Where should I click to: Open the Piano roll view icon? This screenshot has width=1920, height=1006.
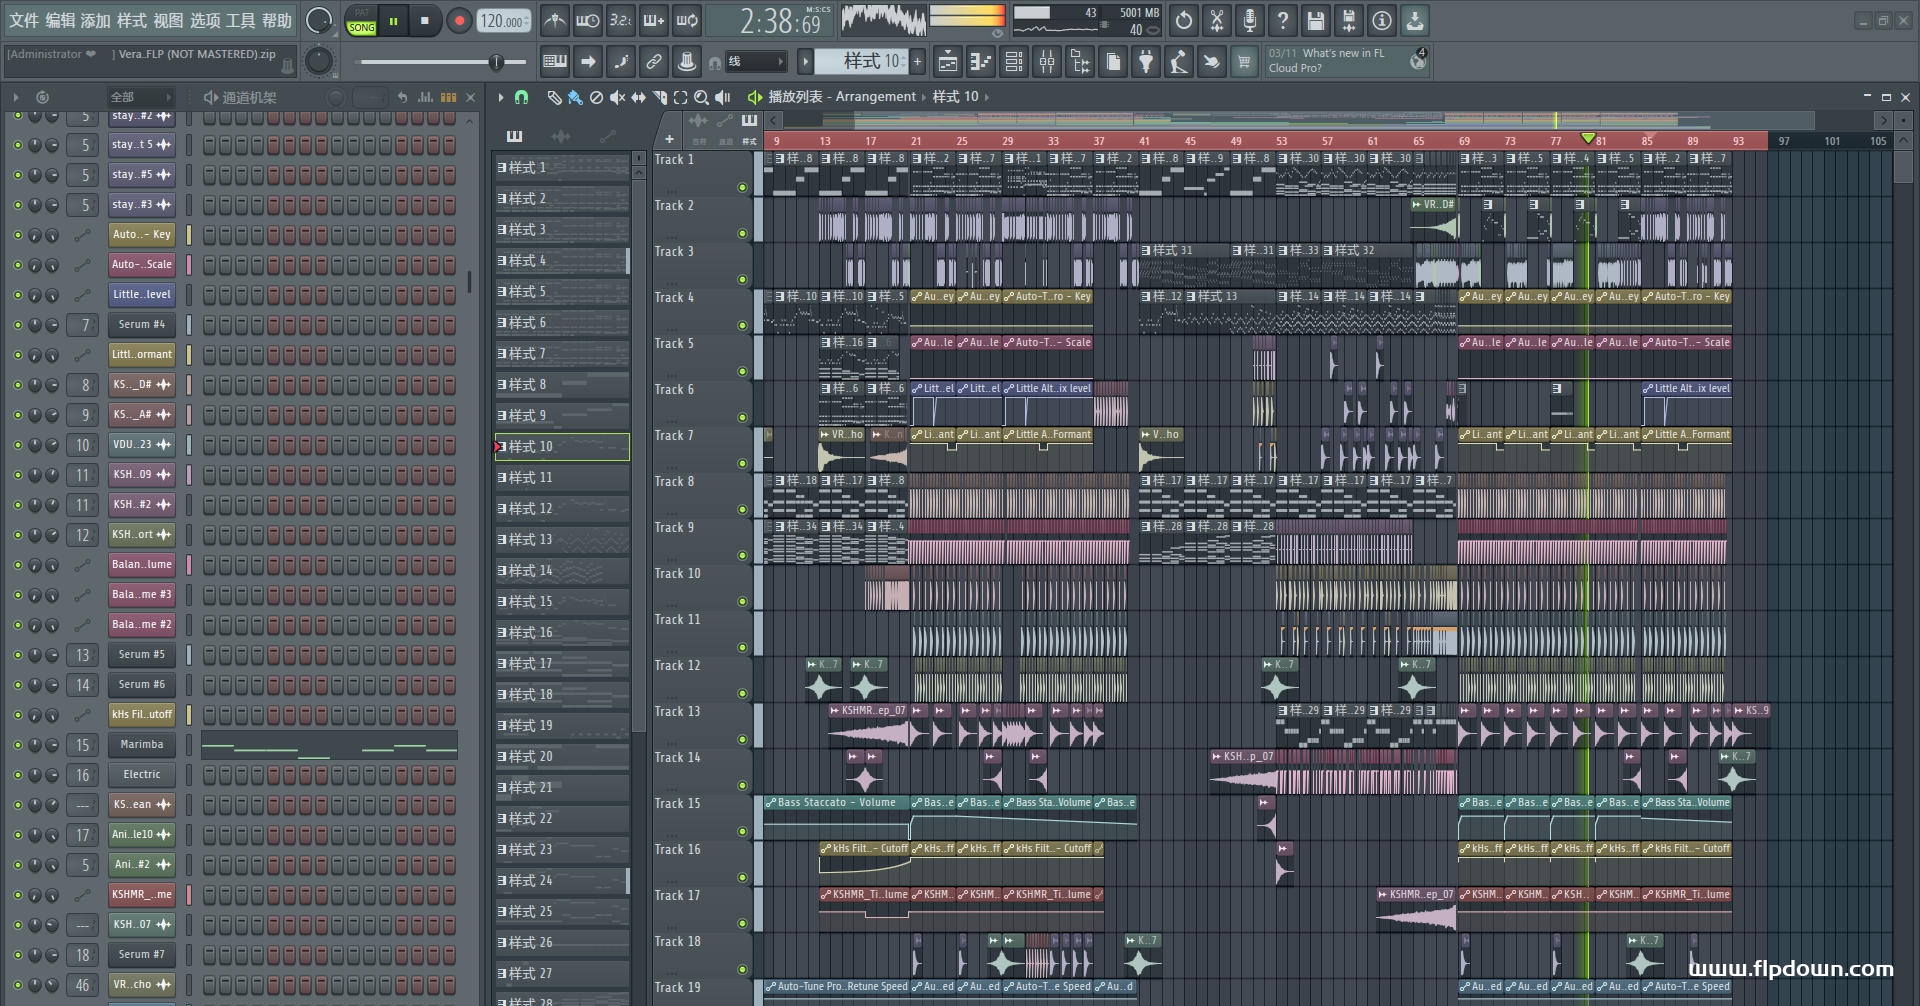click(981, 63)
